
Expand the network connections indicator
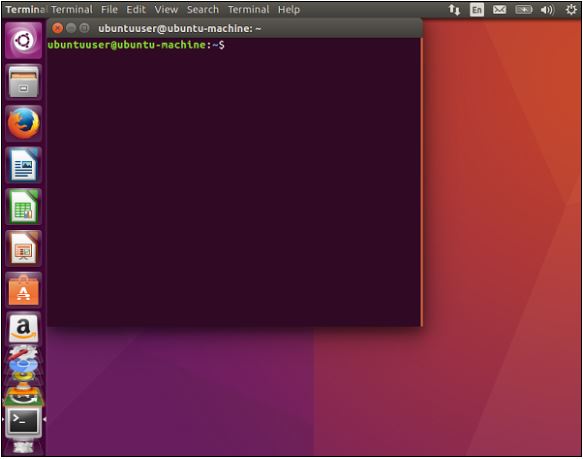tap(454, 10)
